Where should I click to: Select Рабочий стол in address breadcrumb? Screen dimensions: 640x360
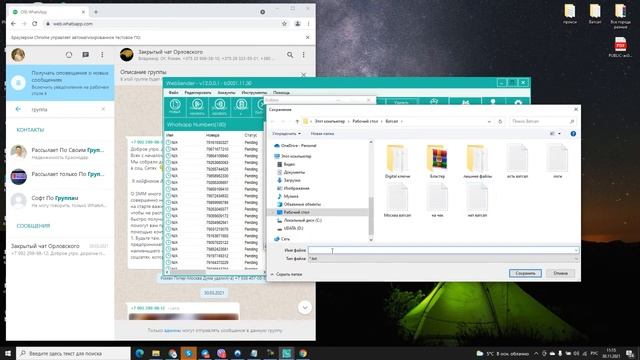click(x=365, y=121)
